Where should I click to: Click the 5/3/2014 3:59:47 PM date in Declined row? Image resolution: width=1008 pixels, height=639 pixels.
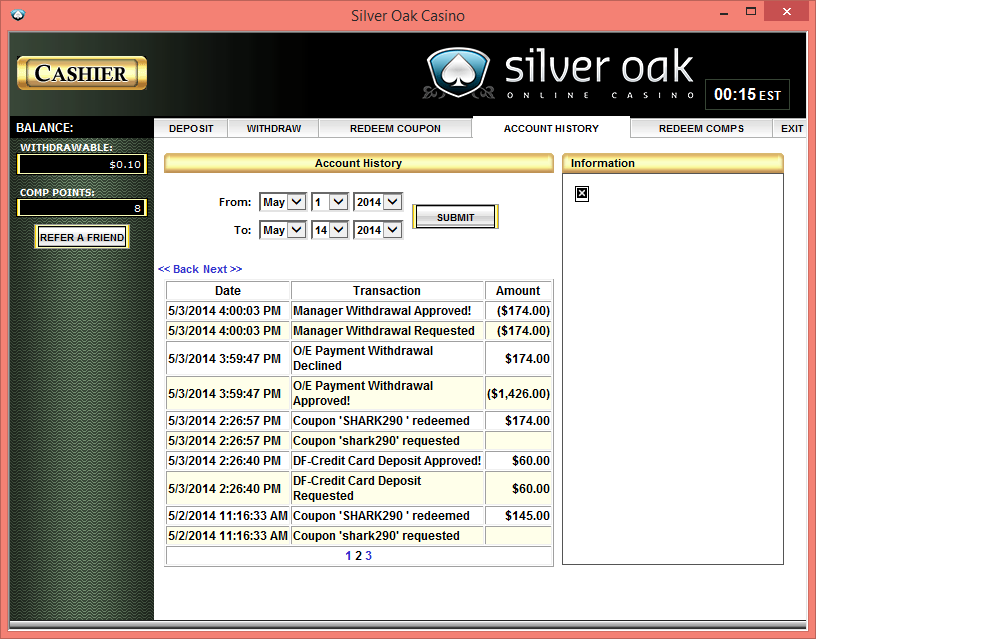tap(228, 358)
